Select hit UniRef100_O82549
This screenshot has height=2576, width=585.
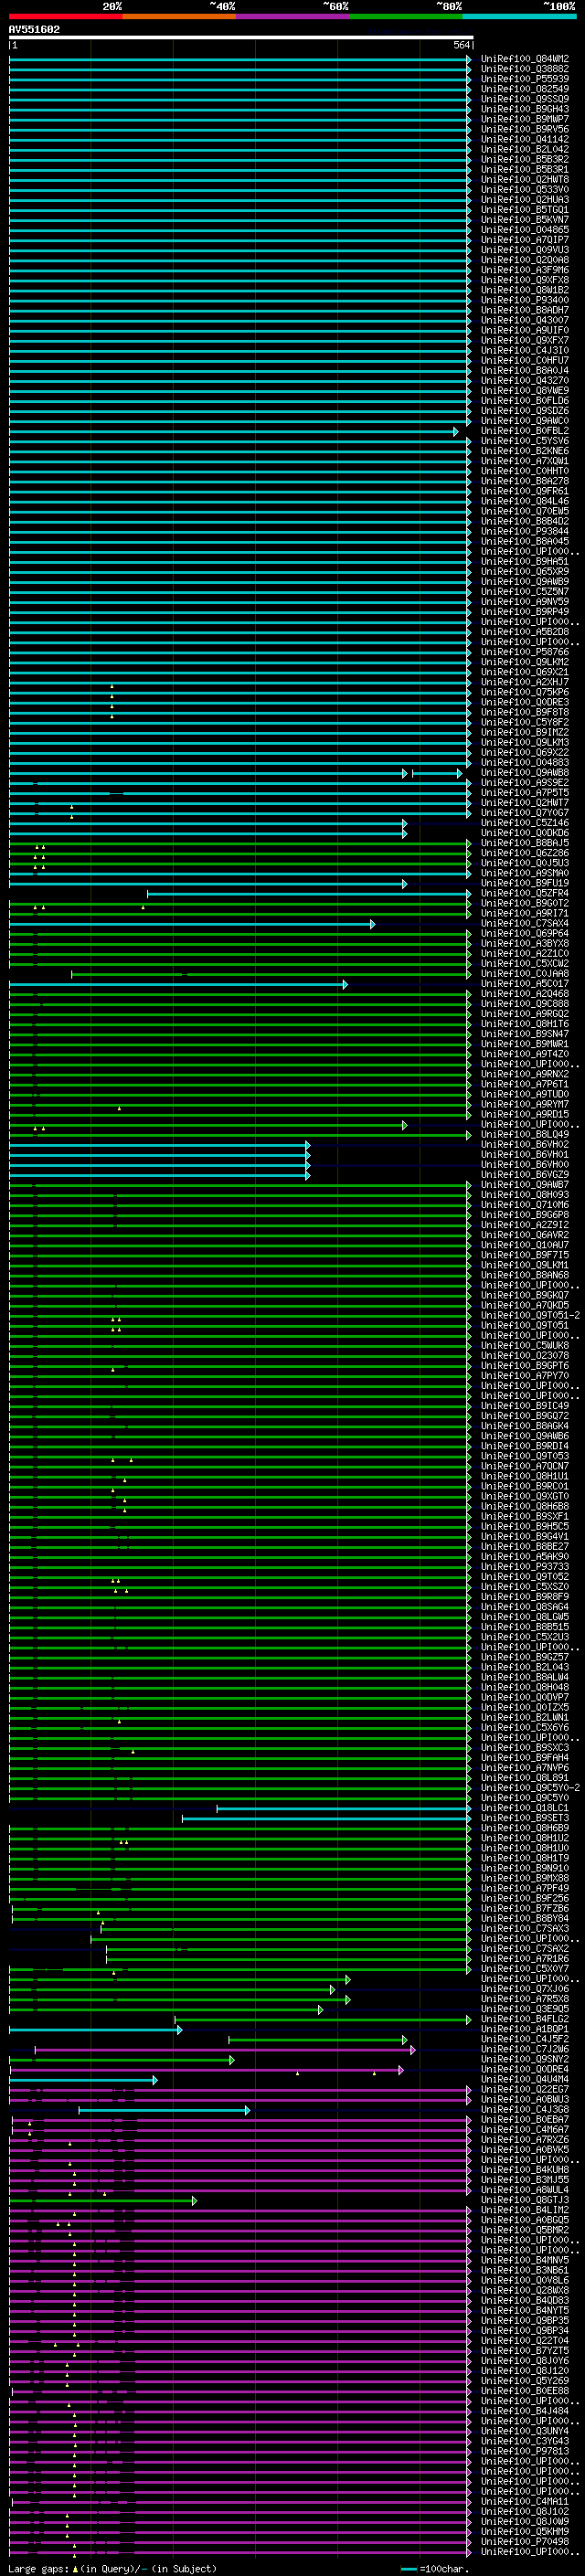tap(525, 89)
